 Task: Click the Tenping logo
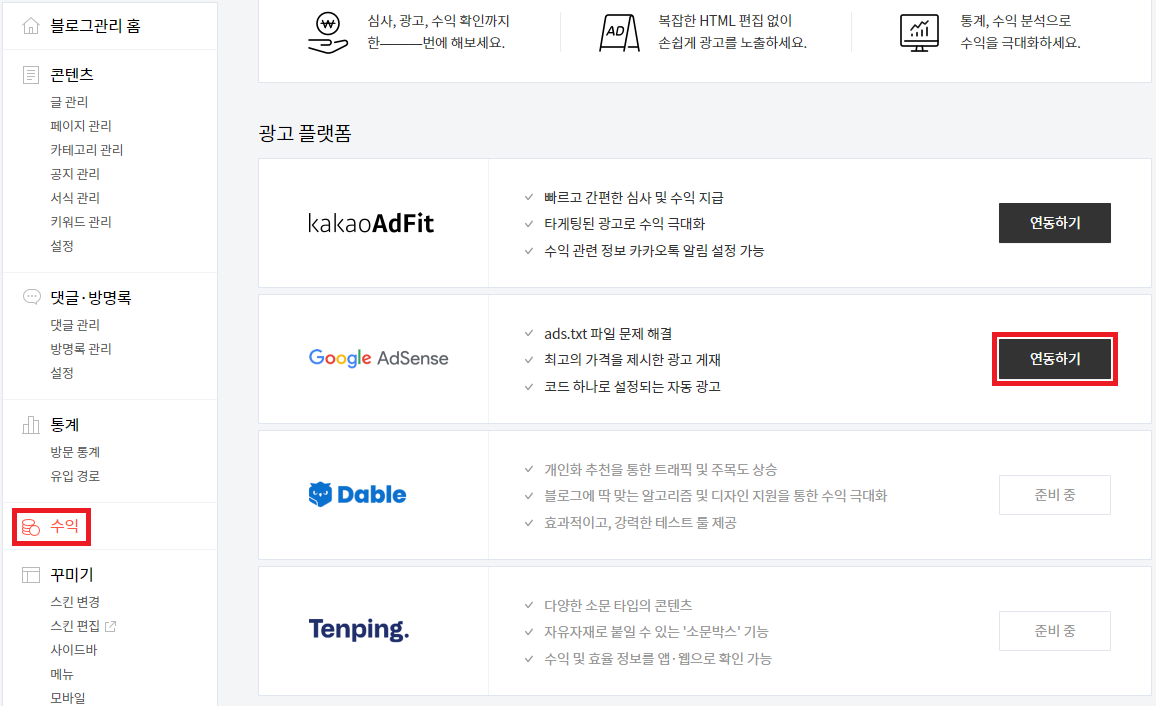[358, 629]
